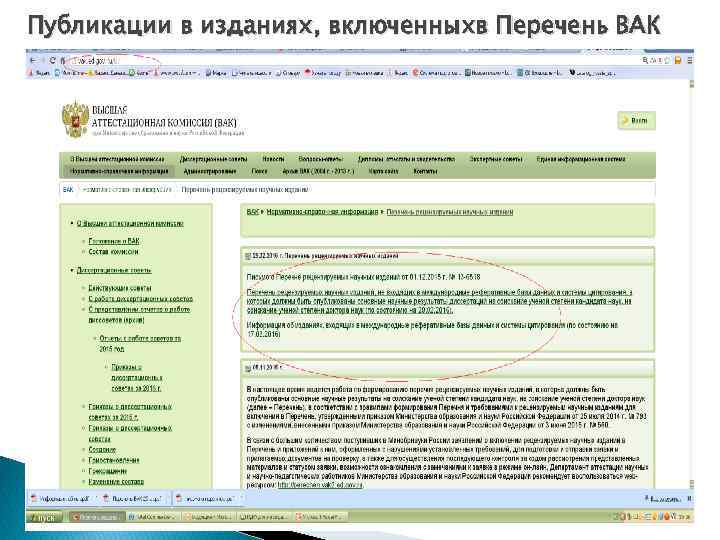Open sidebar link О работе диссертационных советов
Screen dimensions: 720x540
pos(141,299)
